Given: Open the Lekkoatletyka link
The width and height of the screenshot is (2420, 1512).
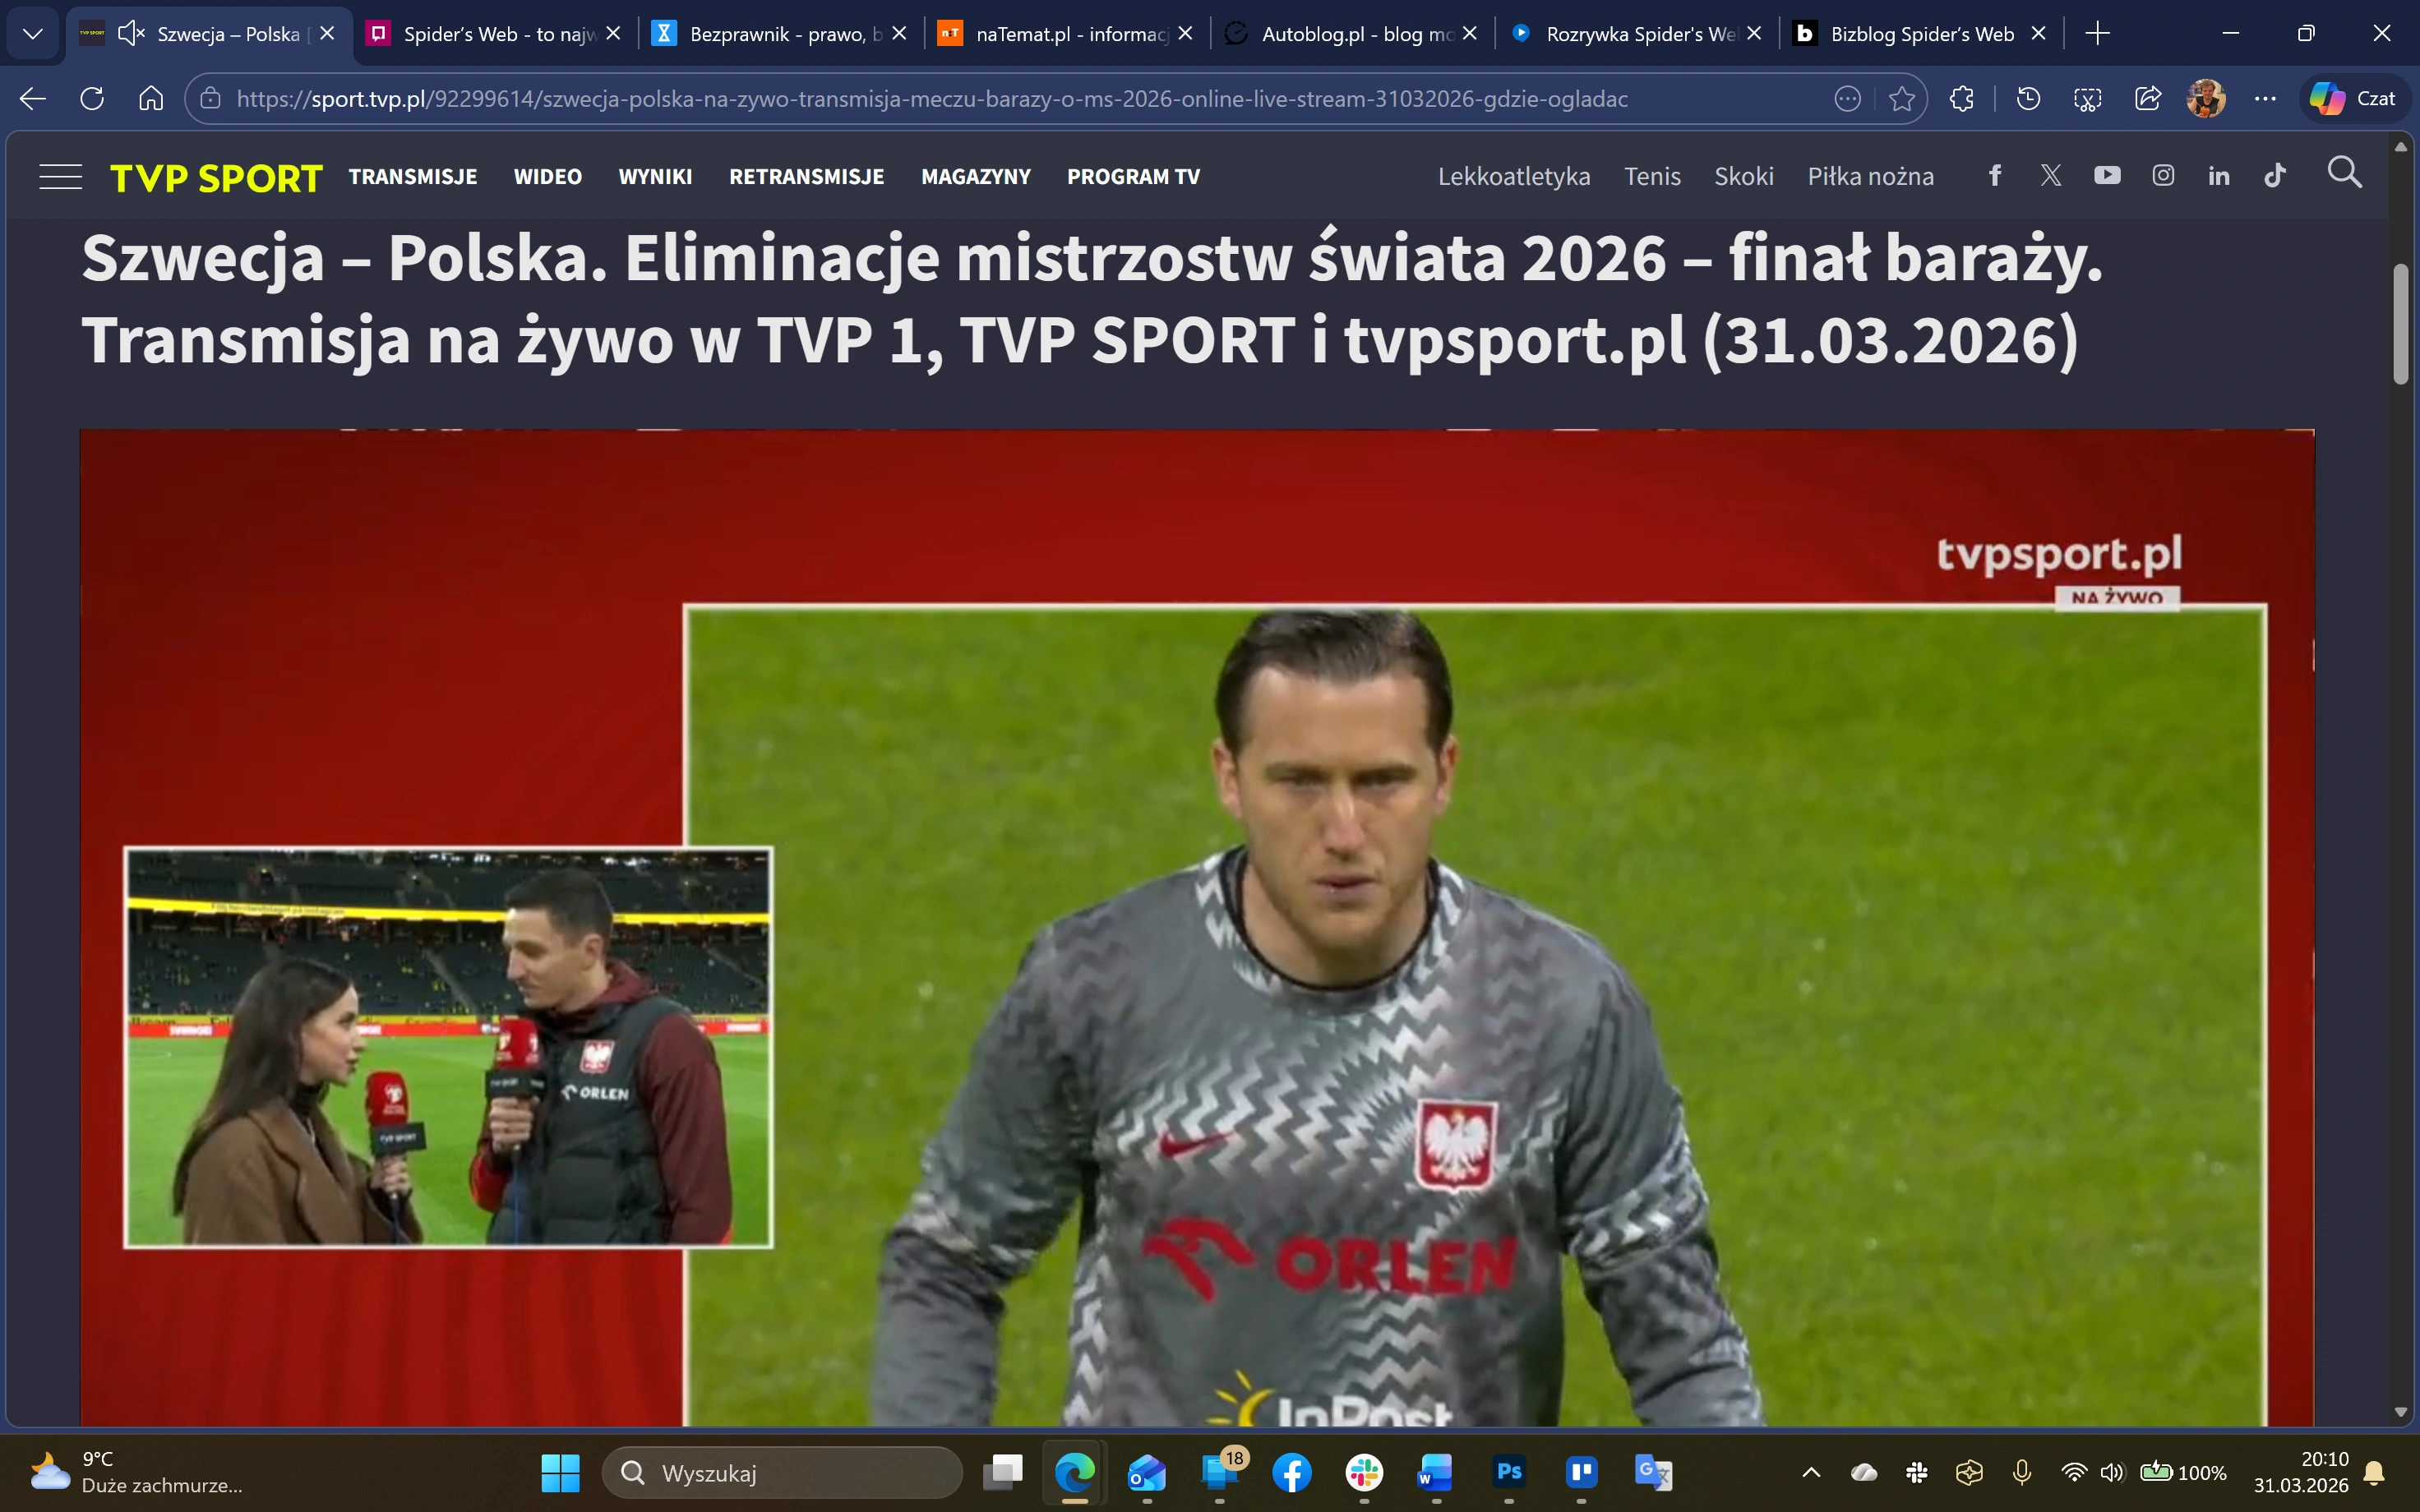Looking at the screenshot, I should 1514,176.
